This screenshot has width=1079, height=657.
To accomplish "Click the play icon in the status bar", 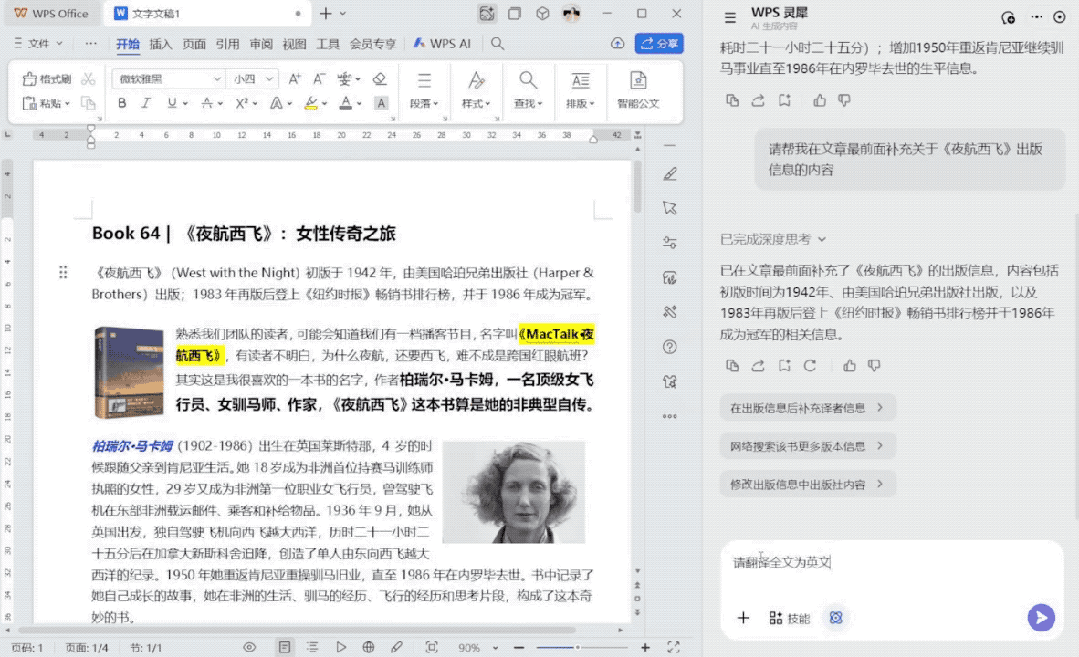I will click(341, 647).
